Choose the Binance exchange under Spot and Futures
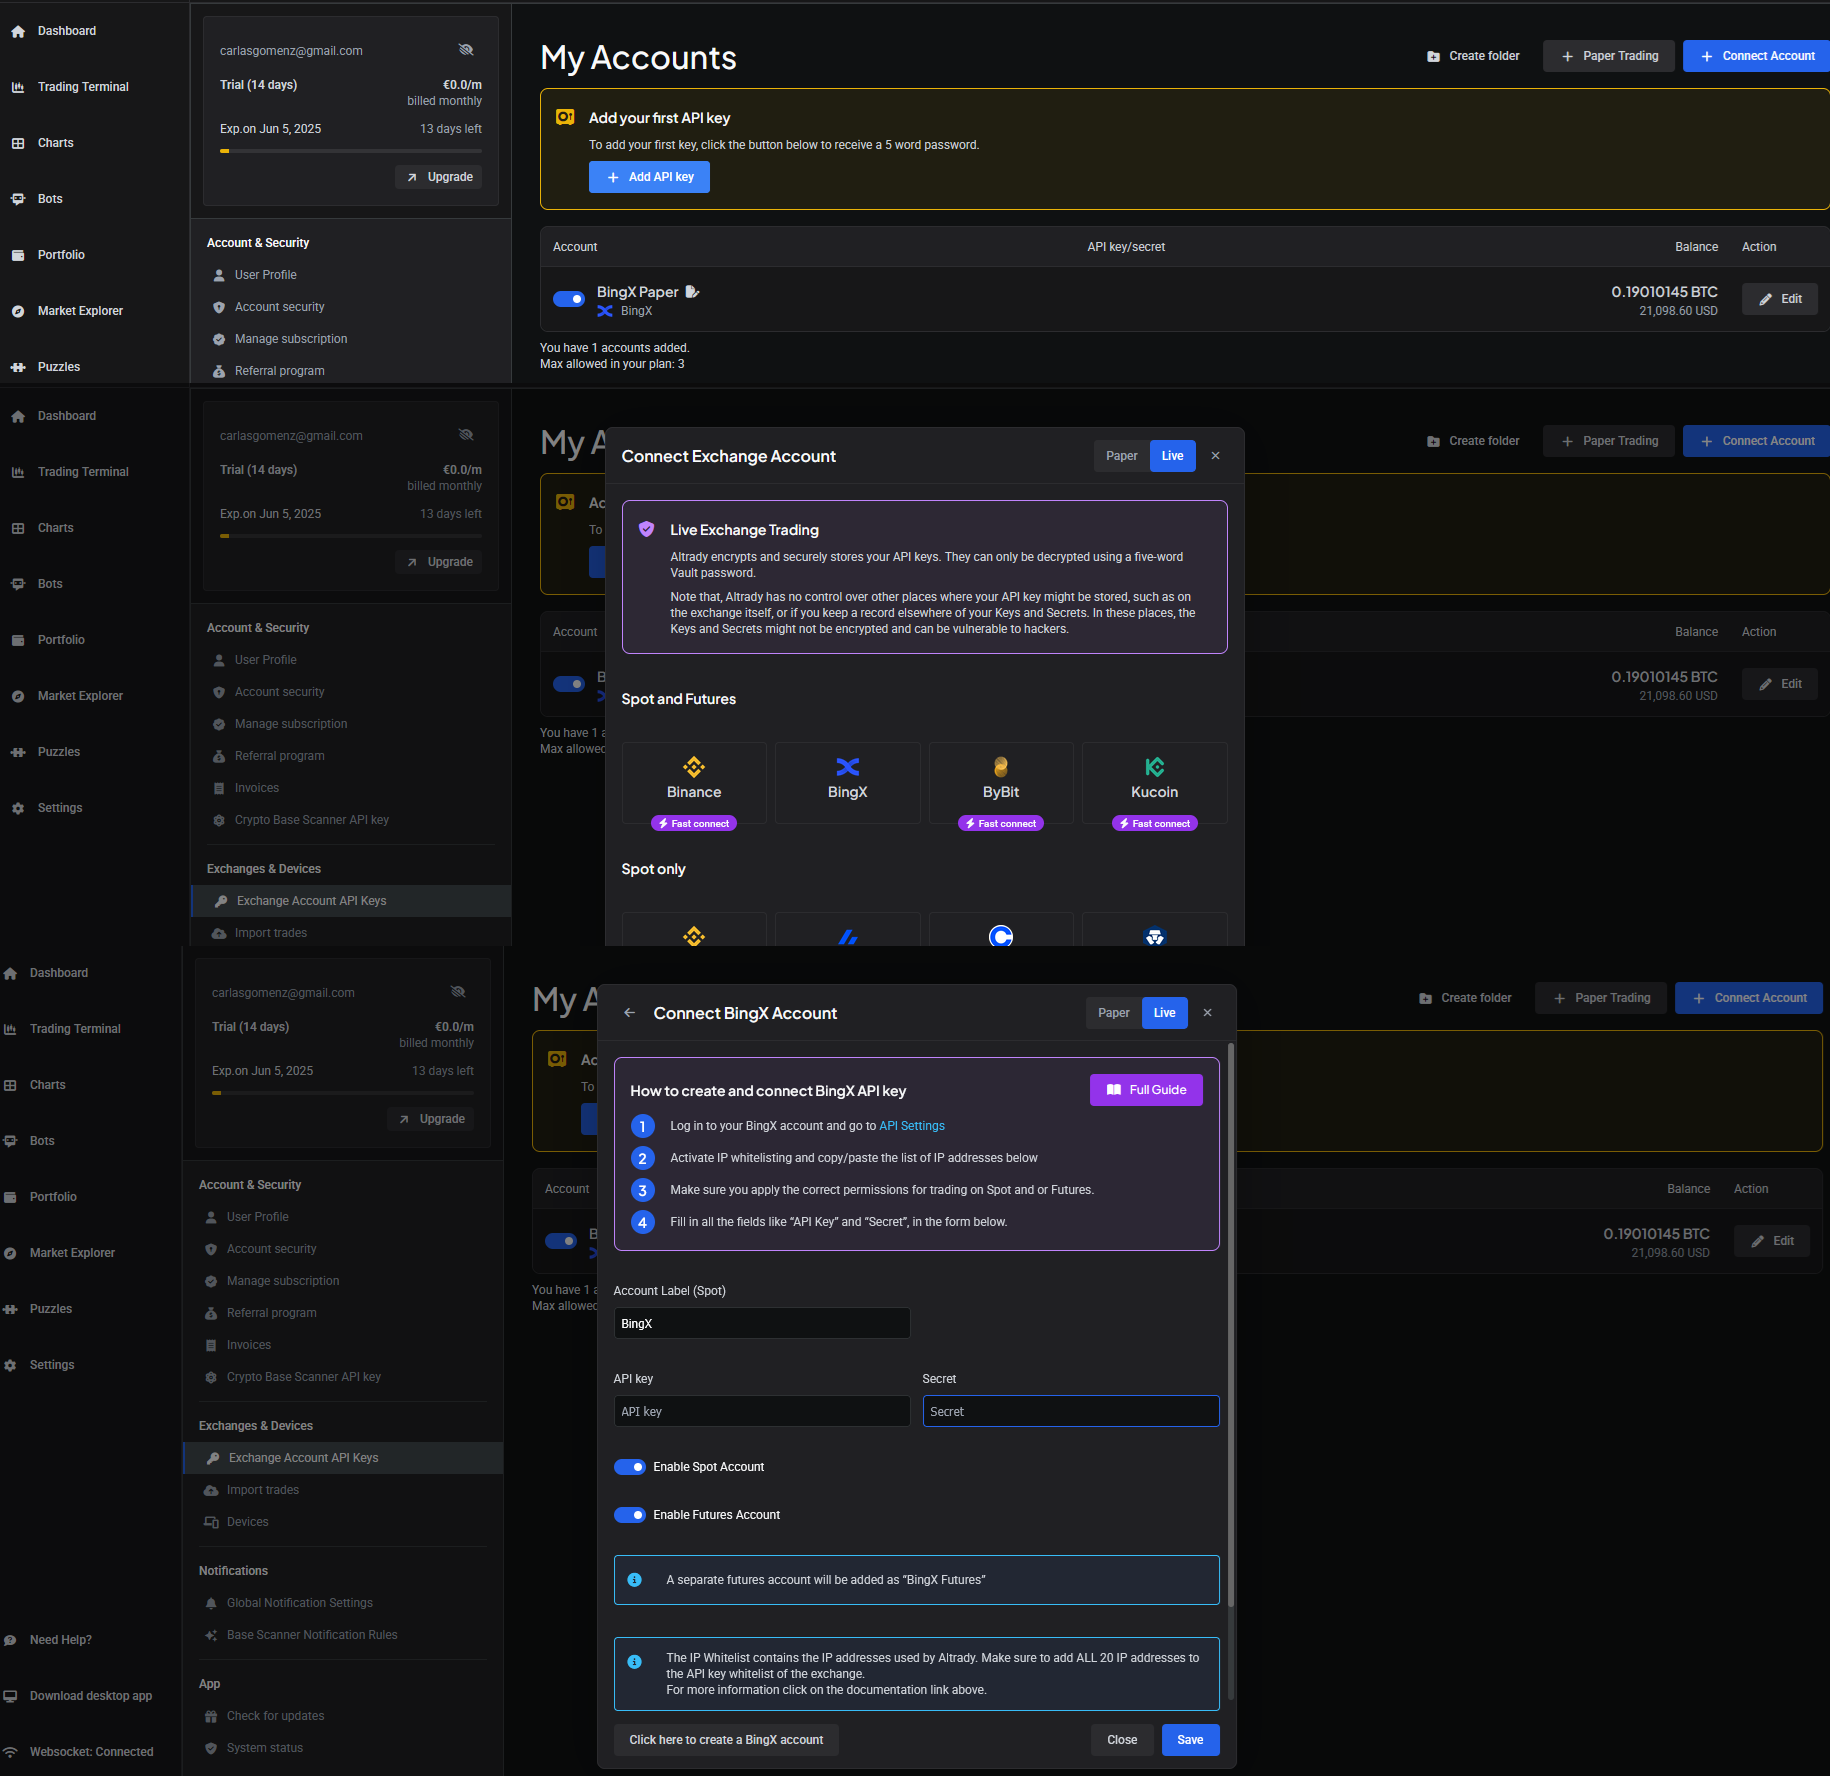The width and height of the screenshot is (1830, 1776). pos(694,782)
